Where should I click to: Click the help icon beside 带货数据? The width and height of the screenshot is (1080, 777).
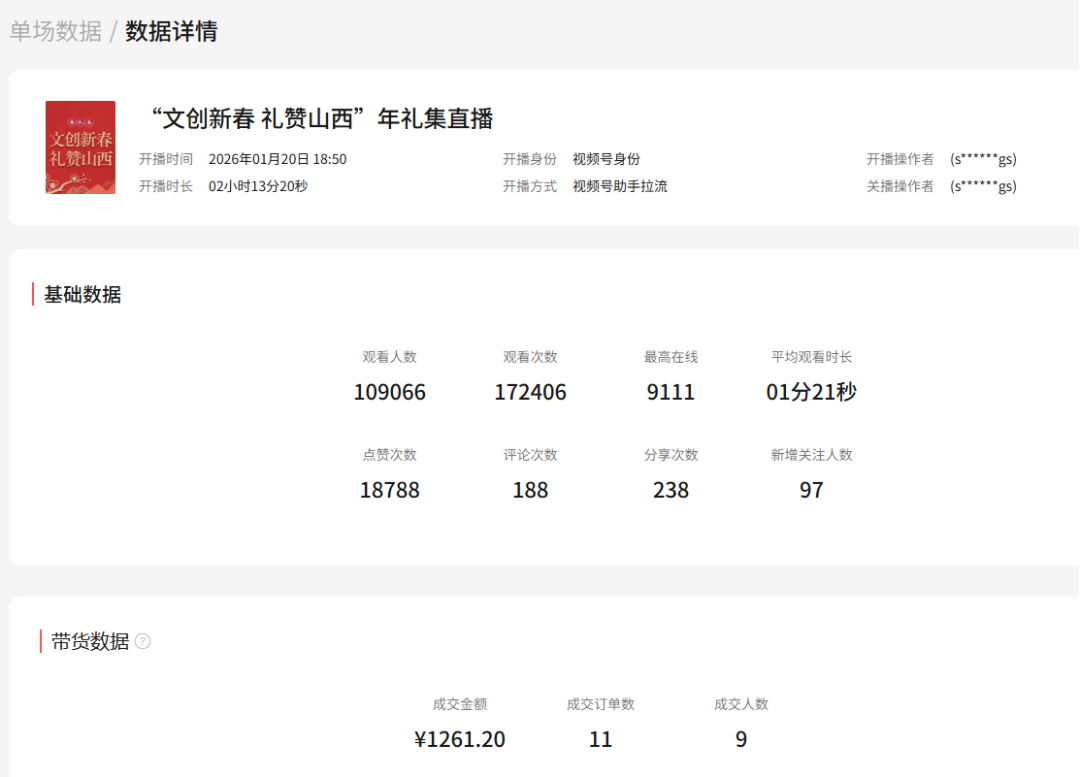143,642
